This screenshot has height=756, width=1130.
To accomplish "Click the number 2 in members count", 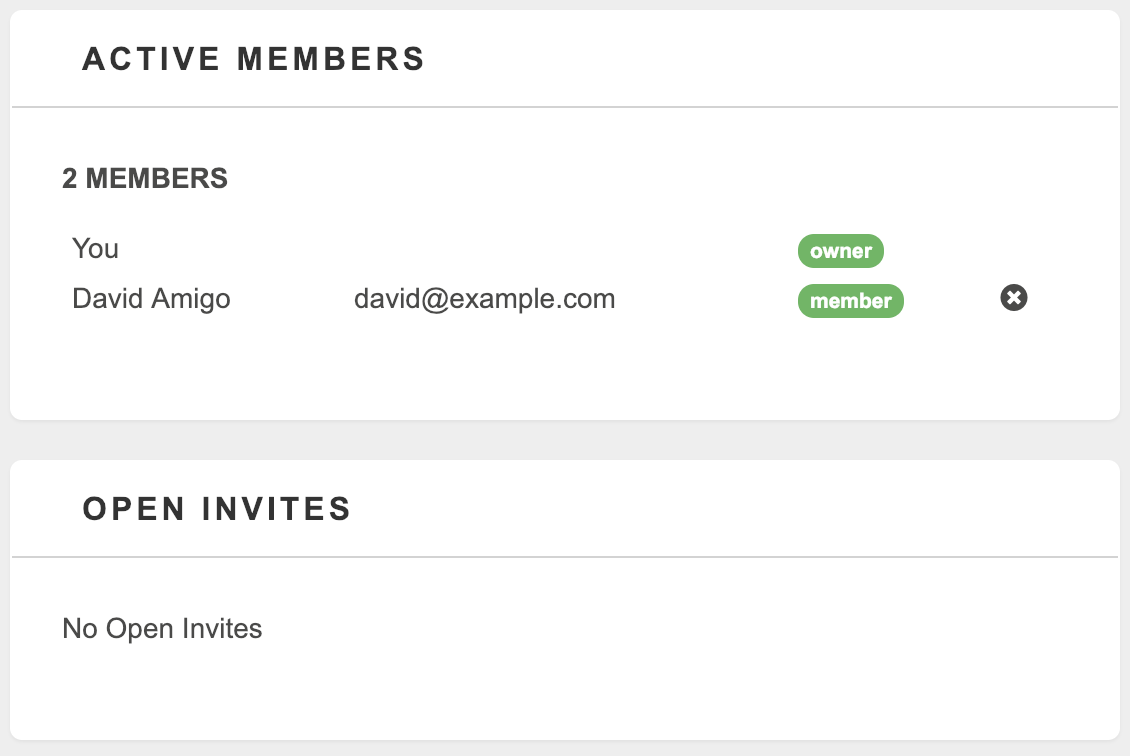I will 69,178.
